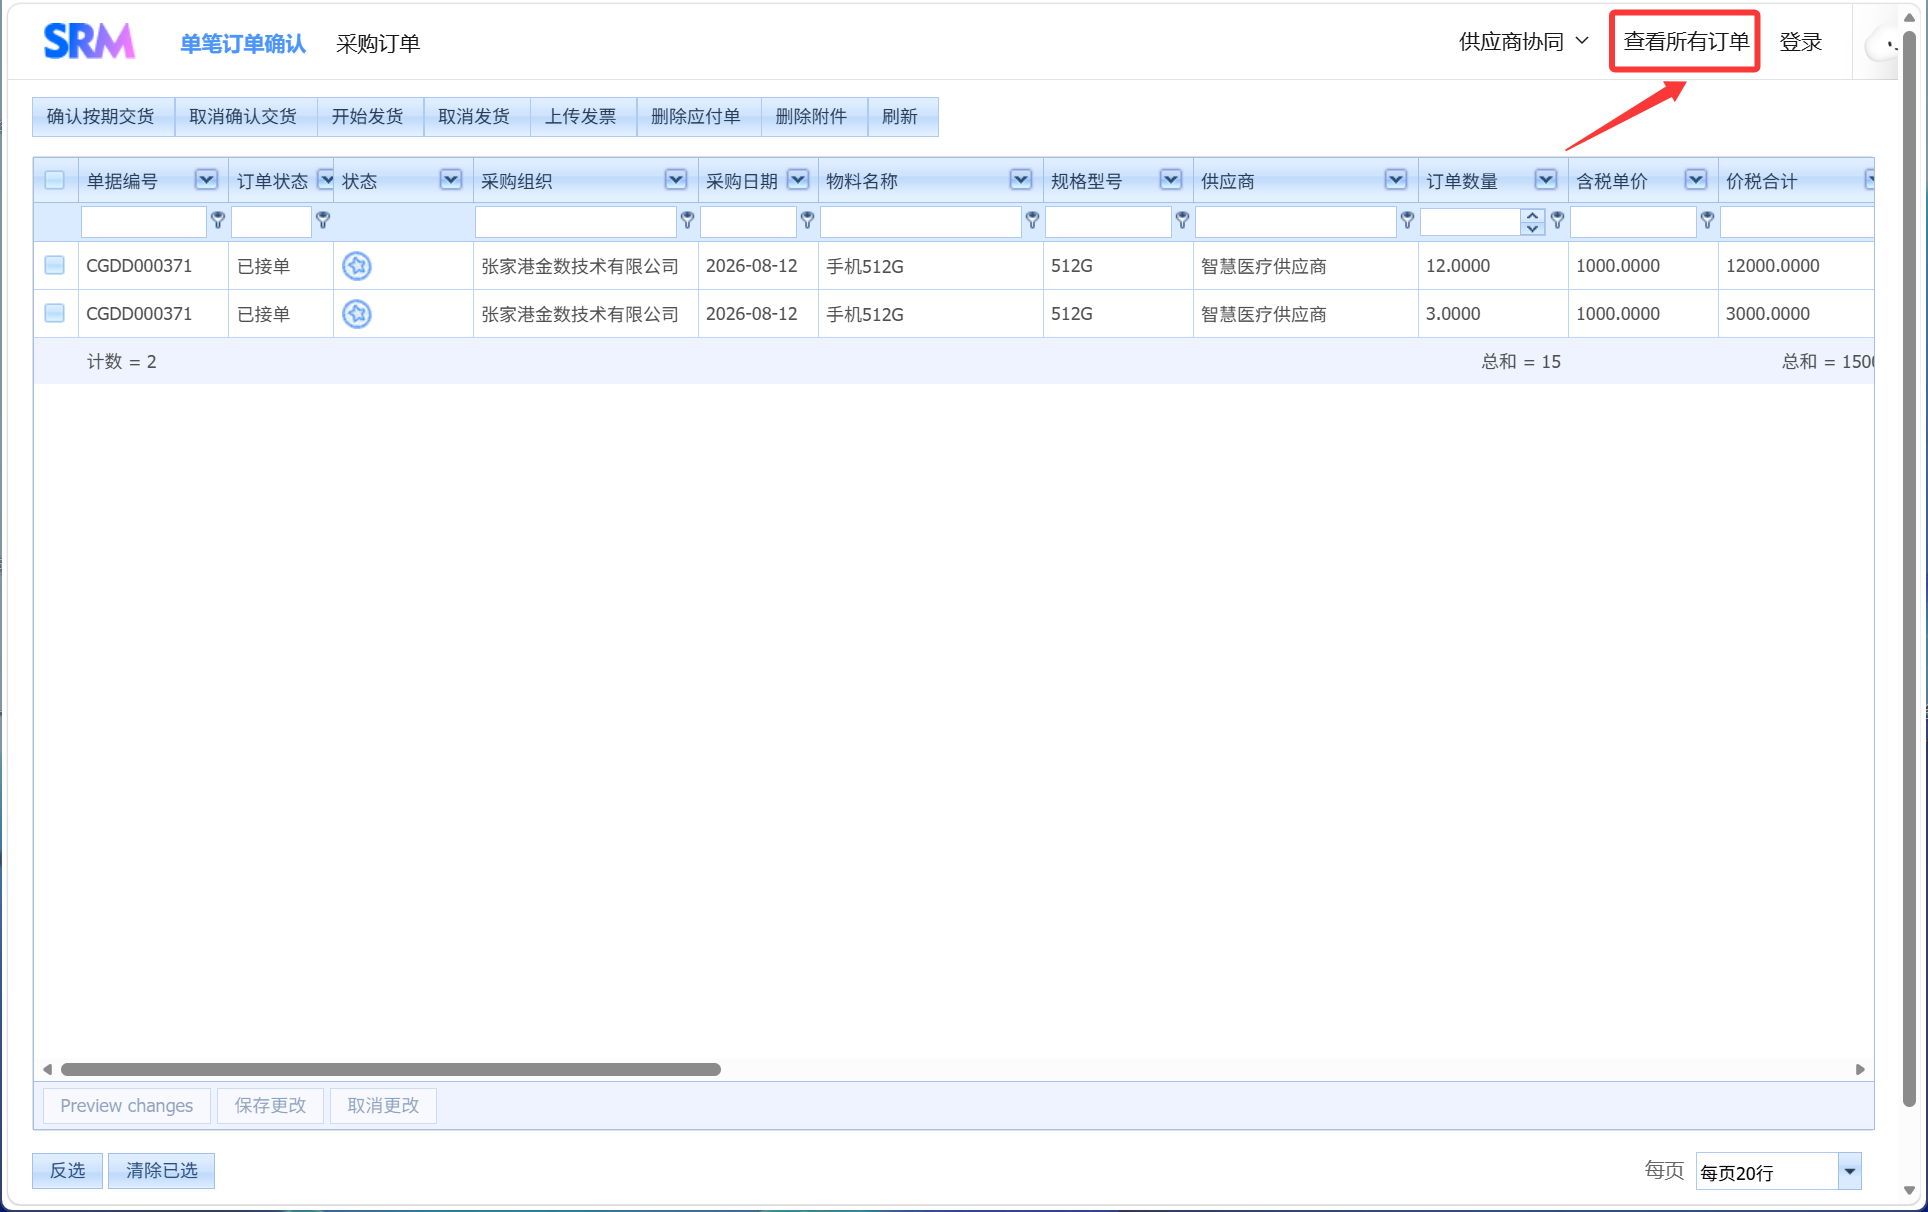1928x1212 pixels.
Task: Click the 登录 link
Action: pyautogui.click(x=1801, y=42)
